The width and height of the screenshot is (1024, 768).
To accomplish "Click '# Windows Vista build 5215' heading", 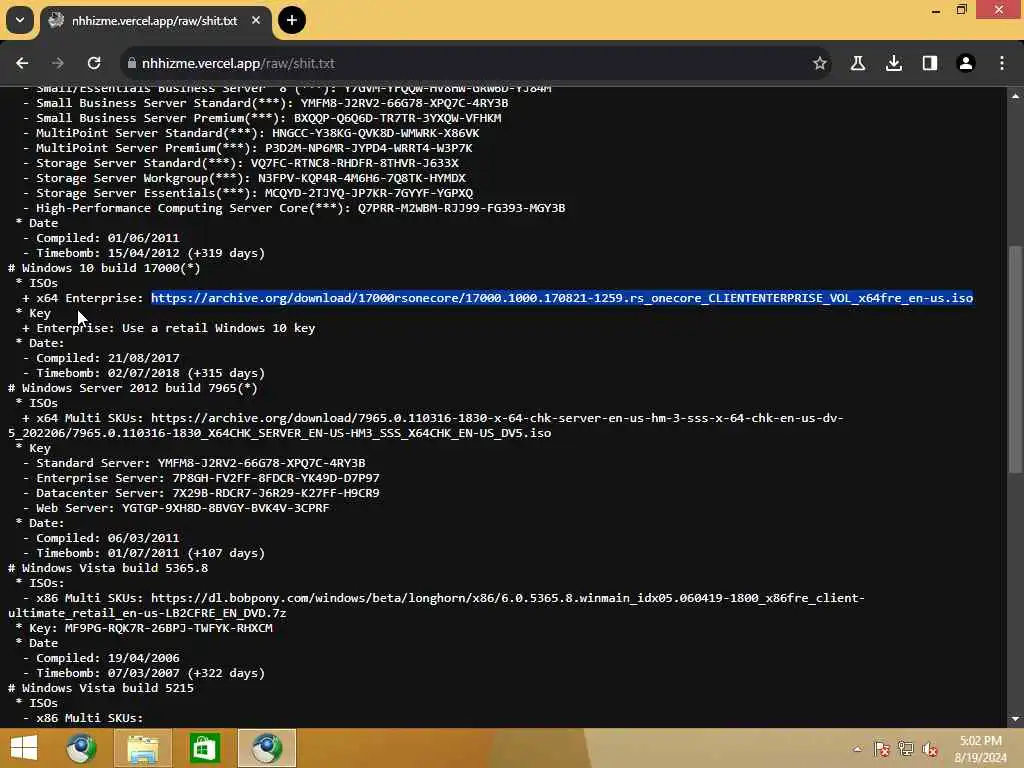I will pos(101,688).
